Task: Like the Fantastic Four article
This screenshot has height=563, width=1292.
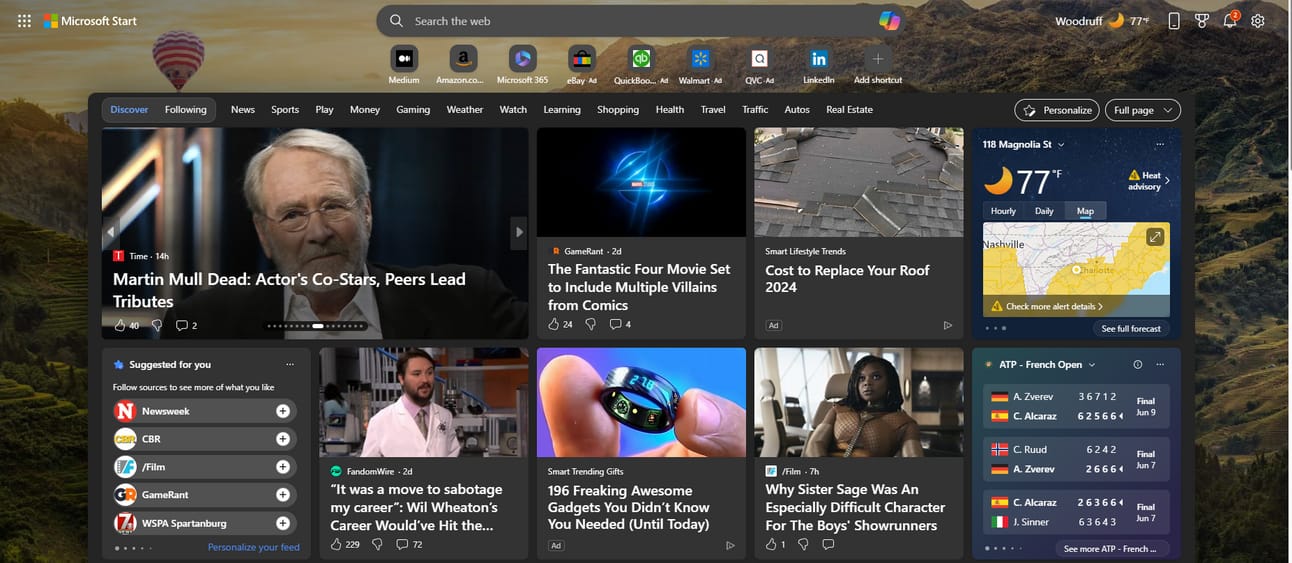Action: pyautogui.click(x=554, y=324)
